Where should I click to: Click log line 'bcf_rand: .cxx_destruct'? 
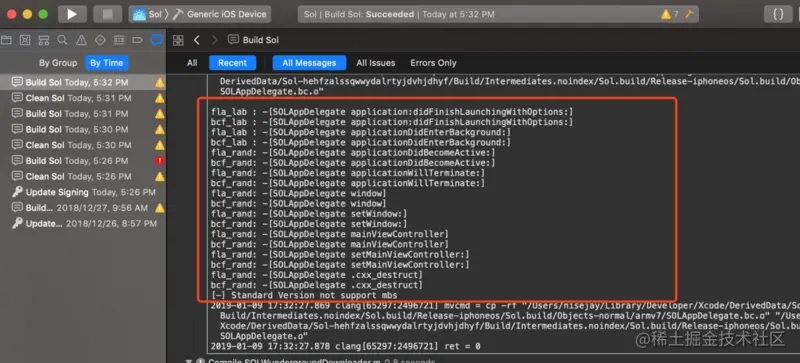click(x=317, y=285)
